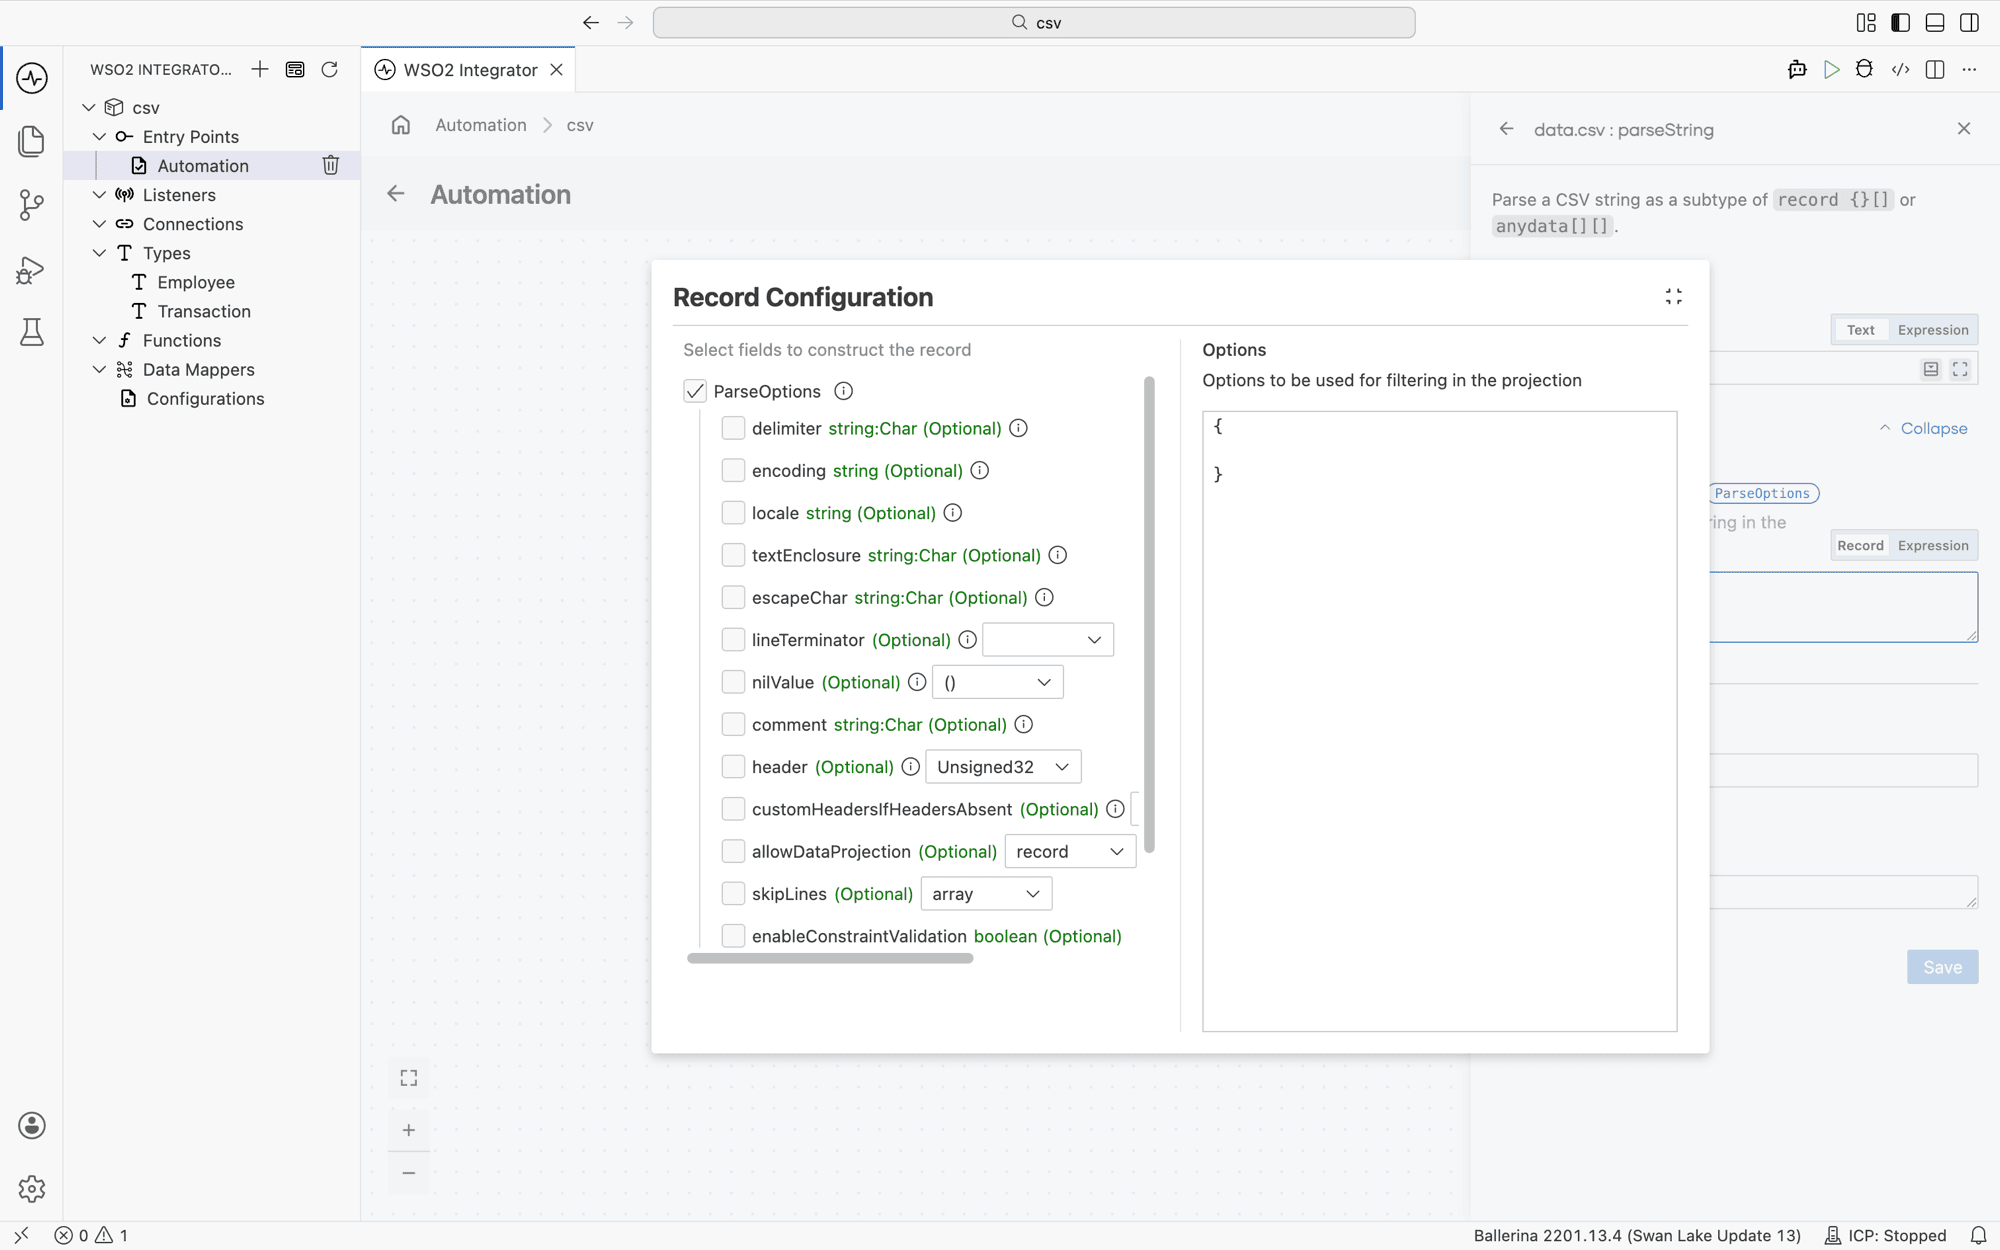
Task: Click the Debug bug icon in editor toolbar
Action: [1865, 69]
